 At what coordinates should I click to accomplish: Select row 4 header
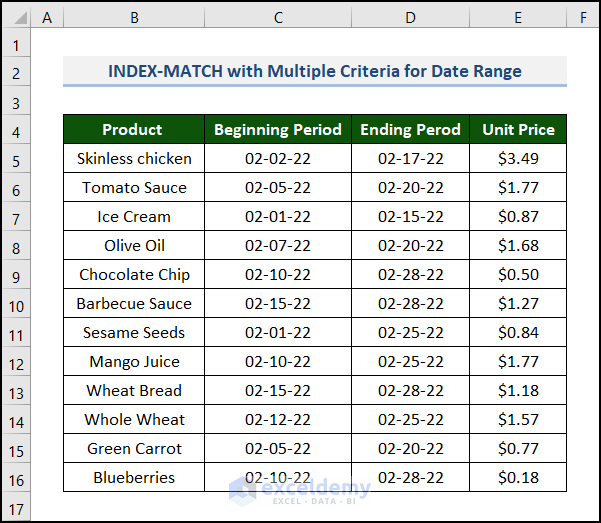tap(16, 130)
